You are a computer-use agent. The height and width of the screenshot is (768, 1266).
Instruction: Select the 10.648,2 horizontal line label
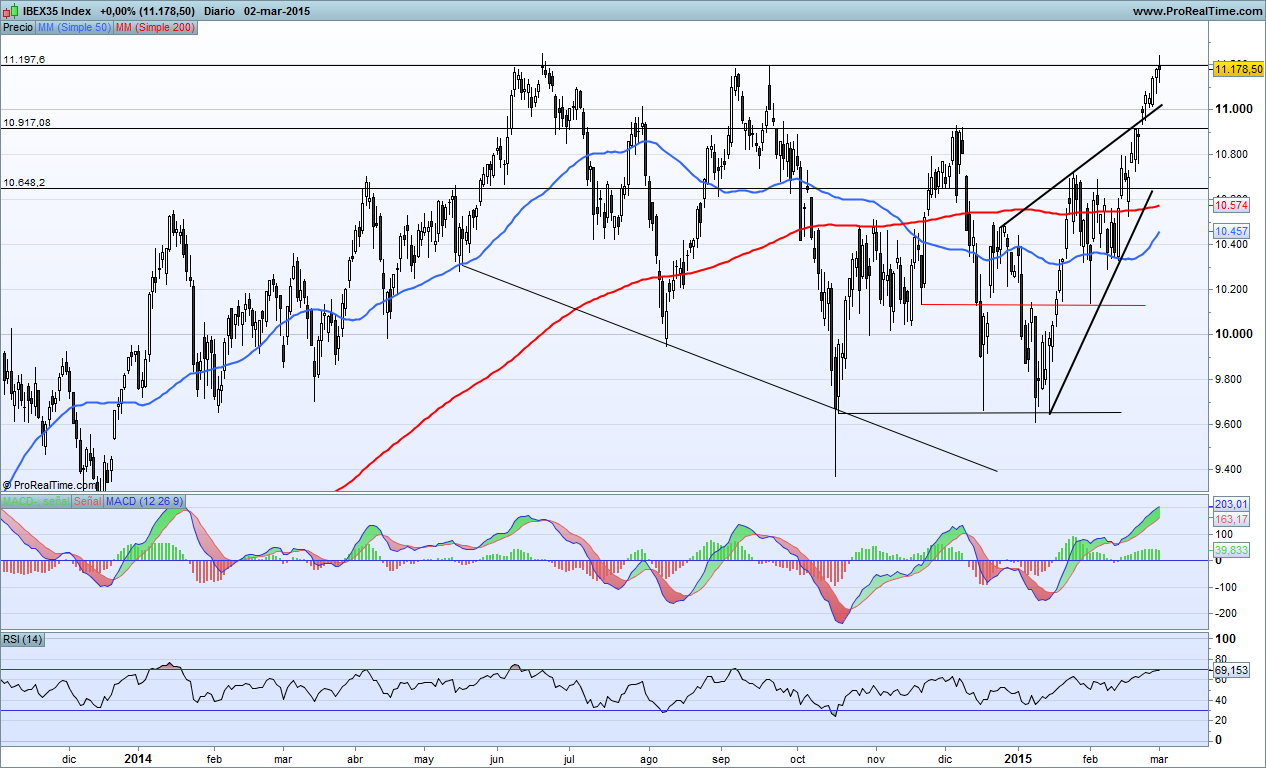pos(24,183)
